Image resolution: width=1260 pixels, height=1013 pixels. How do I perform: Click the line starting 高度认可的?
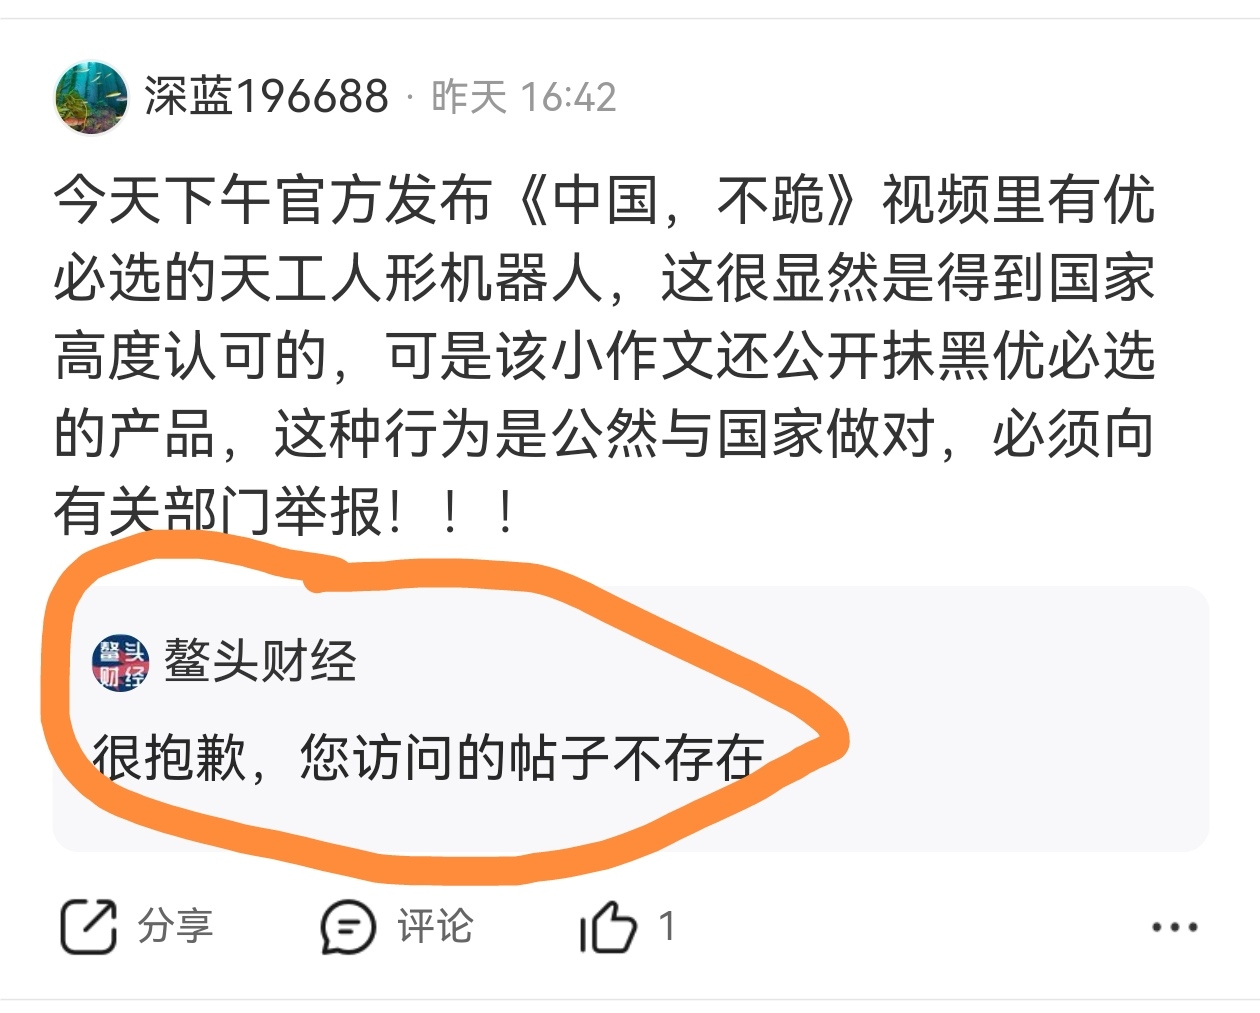click(605, 355)
